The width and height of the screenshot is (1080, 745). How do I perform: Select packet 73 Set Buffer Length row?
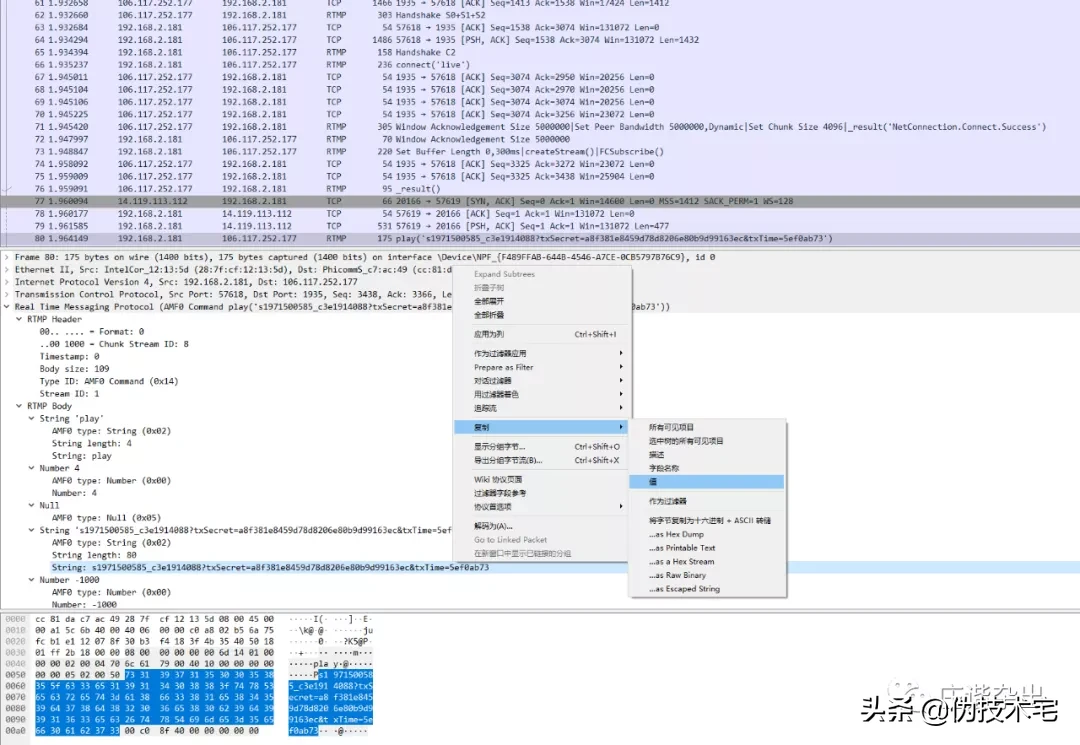pyautogui.click(x=540, y=151)
